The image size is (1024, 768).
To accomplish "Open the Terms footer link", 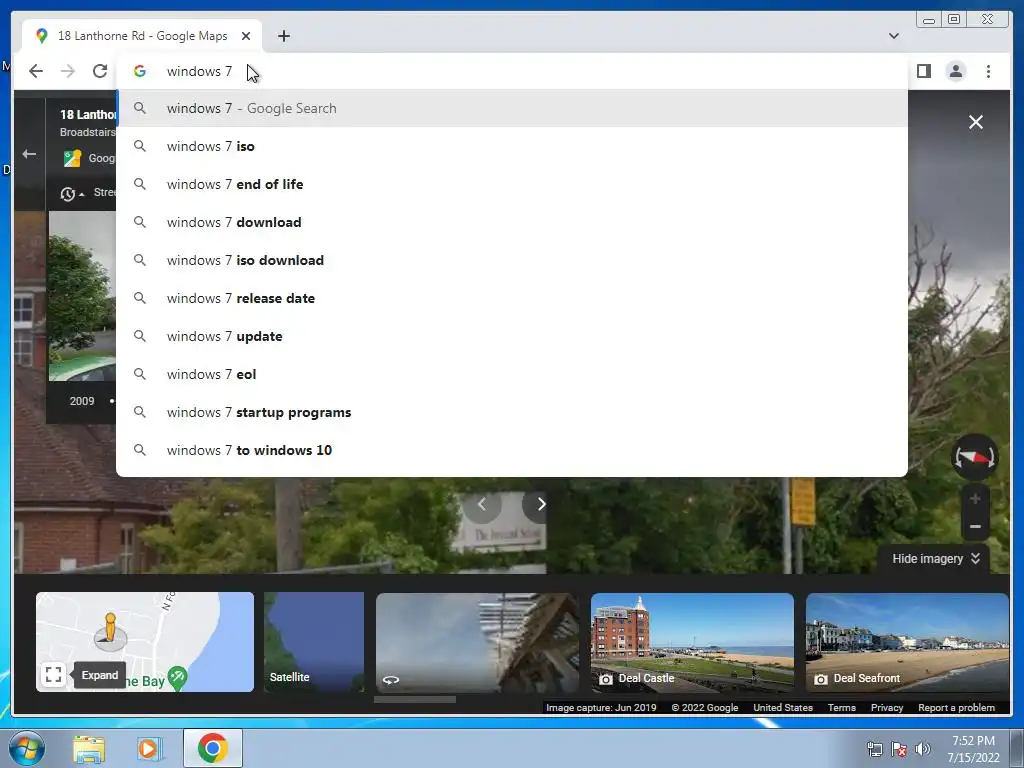I will [842, 707].
